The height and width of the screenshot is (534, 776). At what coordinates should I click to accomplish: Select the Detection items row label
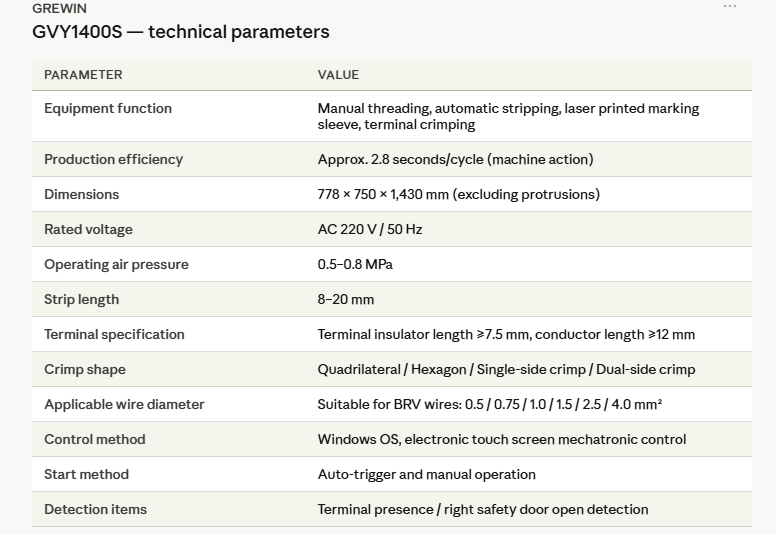pyautogui.click(x=95, y=509)
